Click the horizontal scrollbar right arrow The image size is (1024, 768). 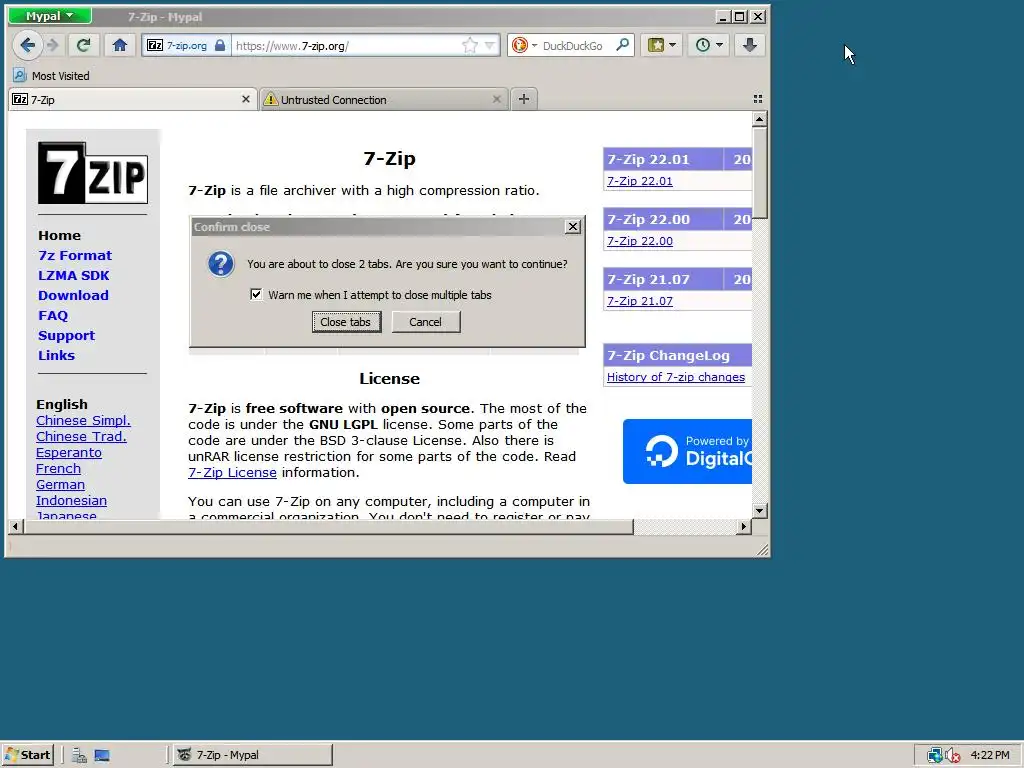(x=743, y=526)
